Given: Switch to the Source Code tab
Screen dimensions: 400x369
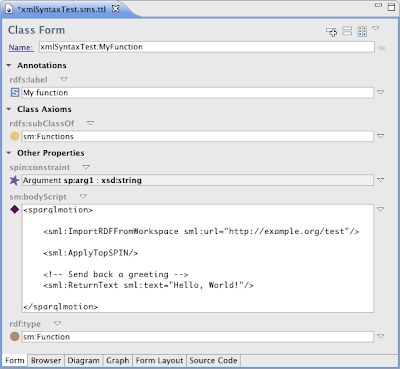Looking at the screenshot, I should click(x=213, y=361).
